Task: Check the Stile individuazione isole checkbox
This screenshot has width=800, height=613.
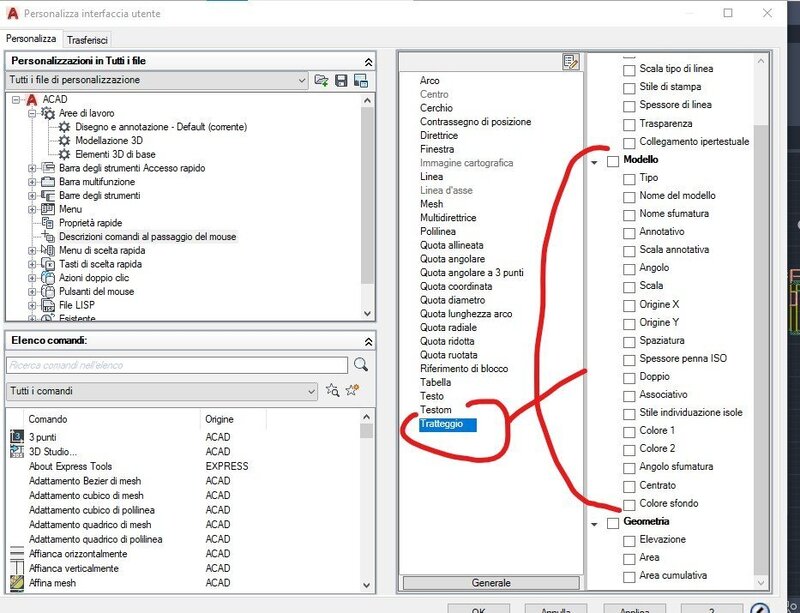Action: point(629,414)
